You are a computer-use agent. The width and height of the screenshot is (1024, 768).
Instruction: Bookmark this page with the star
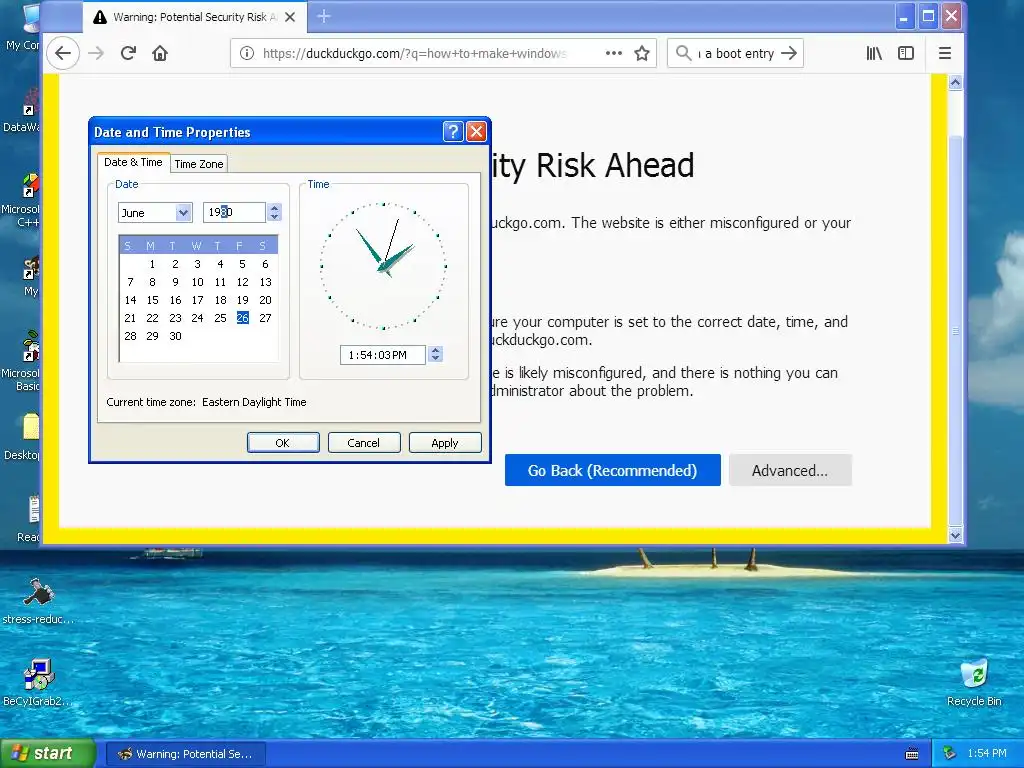pyautogui.click(x=642, y=54)
